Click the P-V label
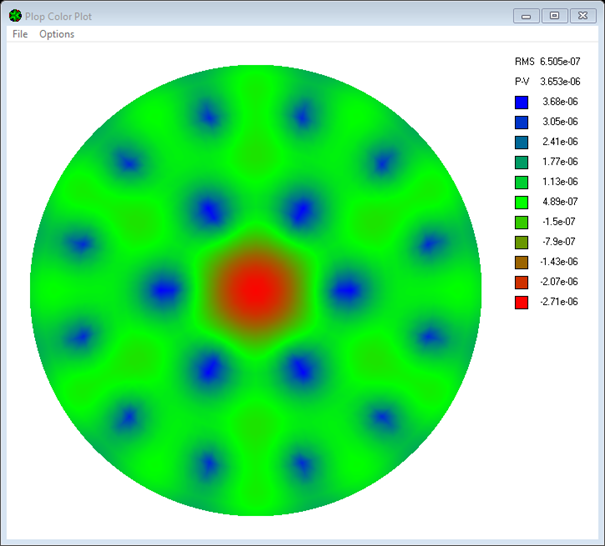This screenshot has width=605, height=546. 522,81
